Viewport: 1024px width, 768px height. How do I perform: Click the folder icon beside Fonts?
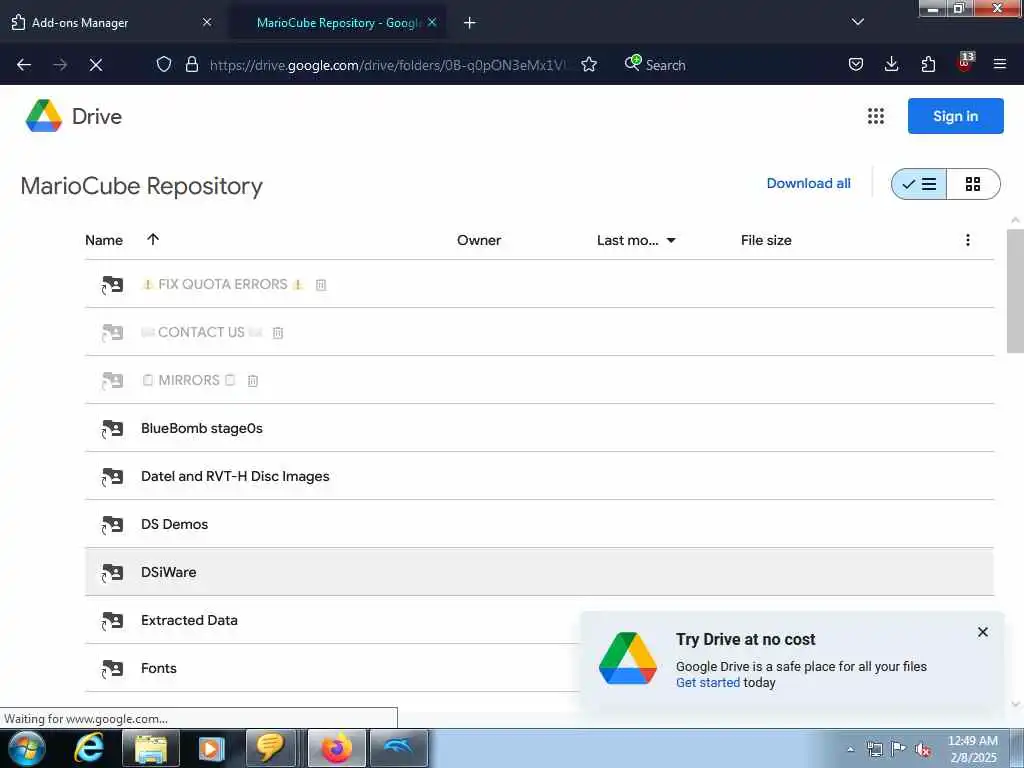[112, 669]
